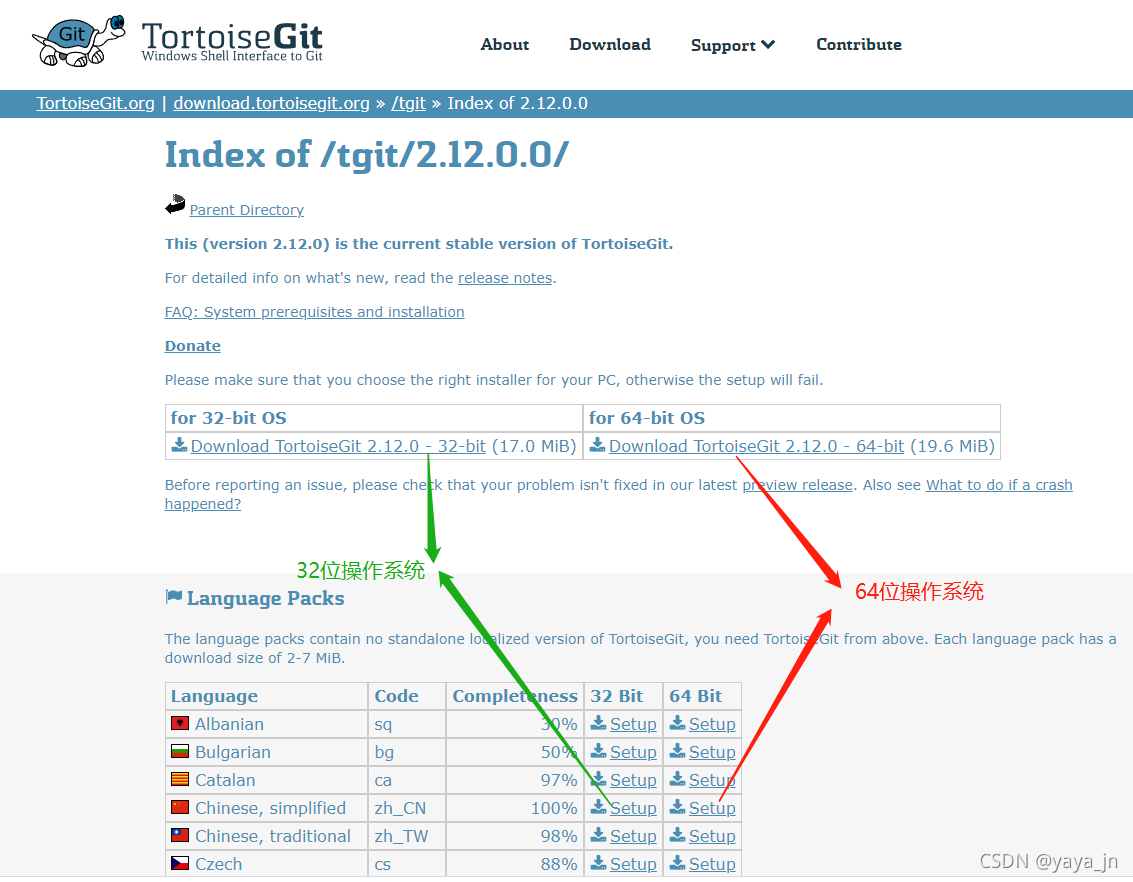Viewport: 1133px width, 882px height.
Task: Download Chinese traditional 64 Bit Setup
Action: click(x=712, y=836)
